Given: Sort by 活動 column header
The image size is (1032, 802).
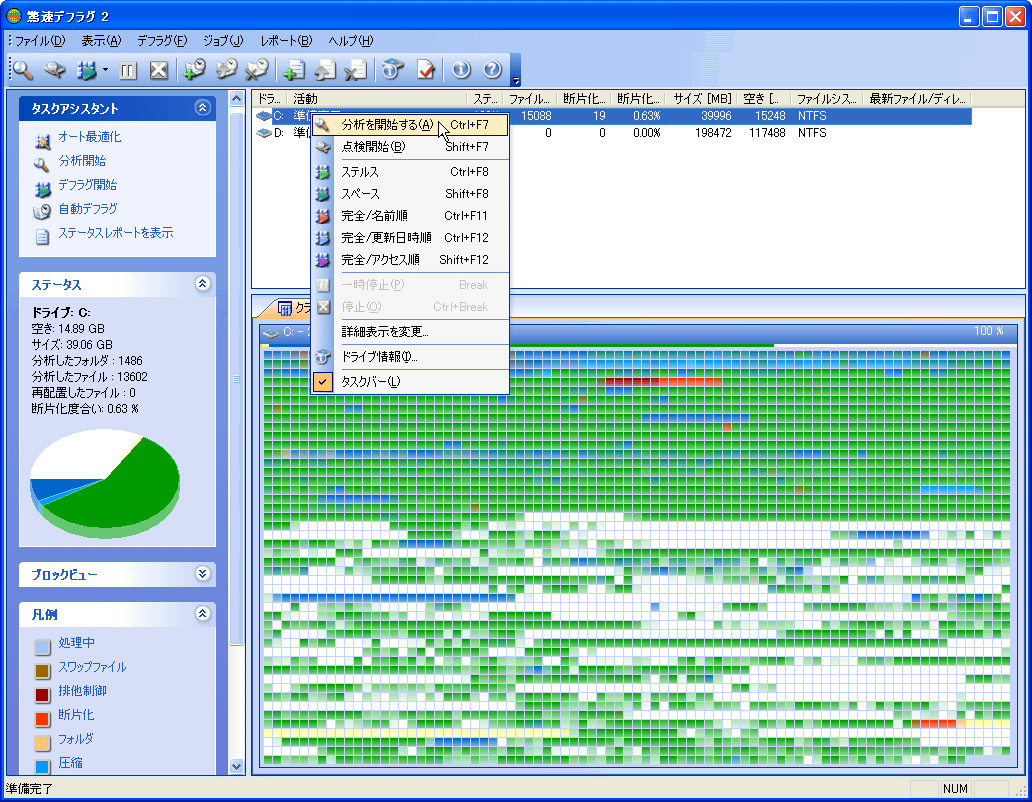Looking at the screenshot, I should point(378,99).
